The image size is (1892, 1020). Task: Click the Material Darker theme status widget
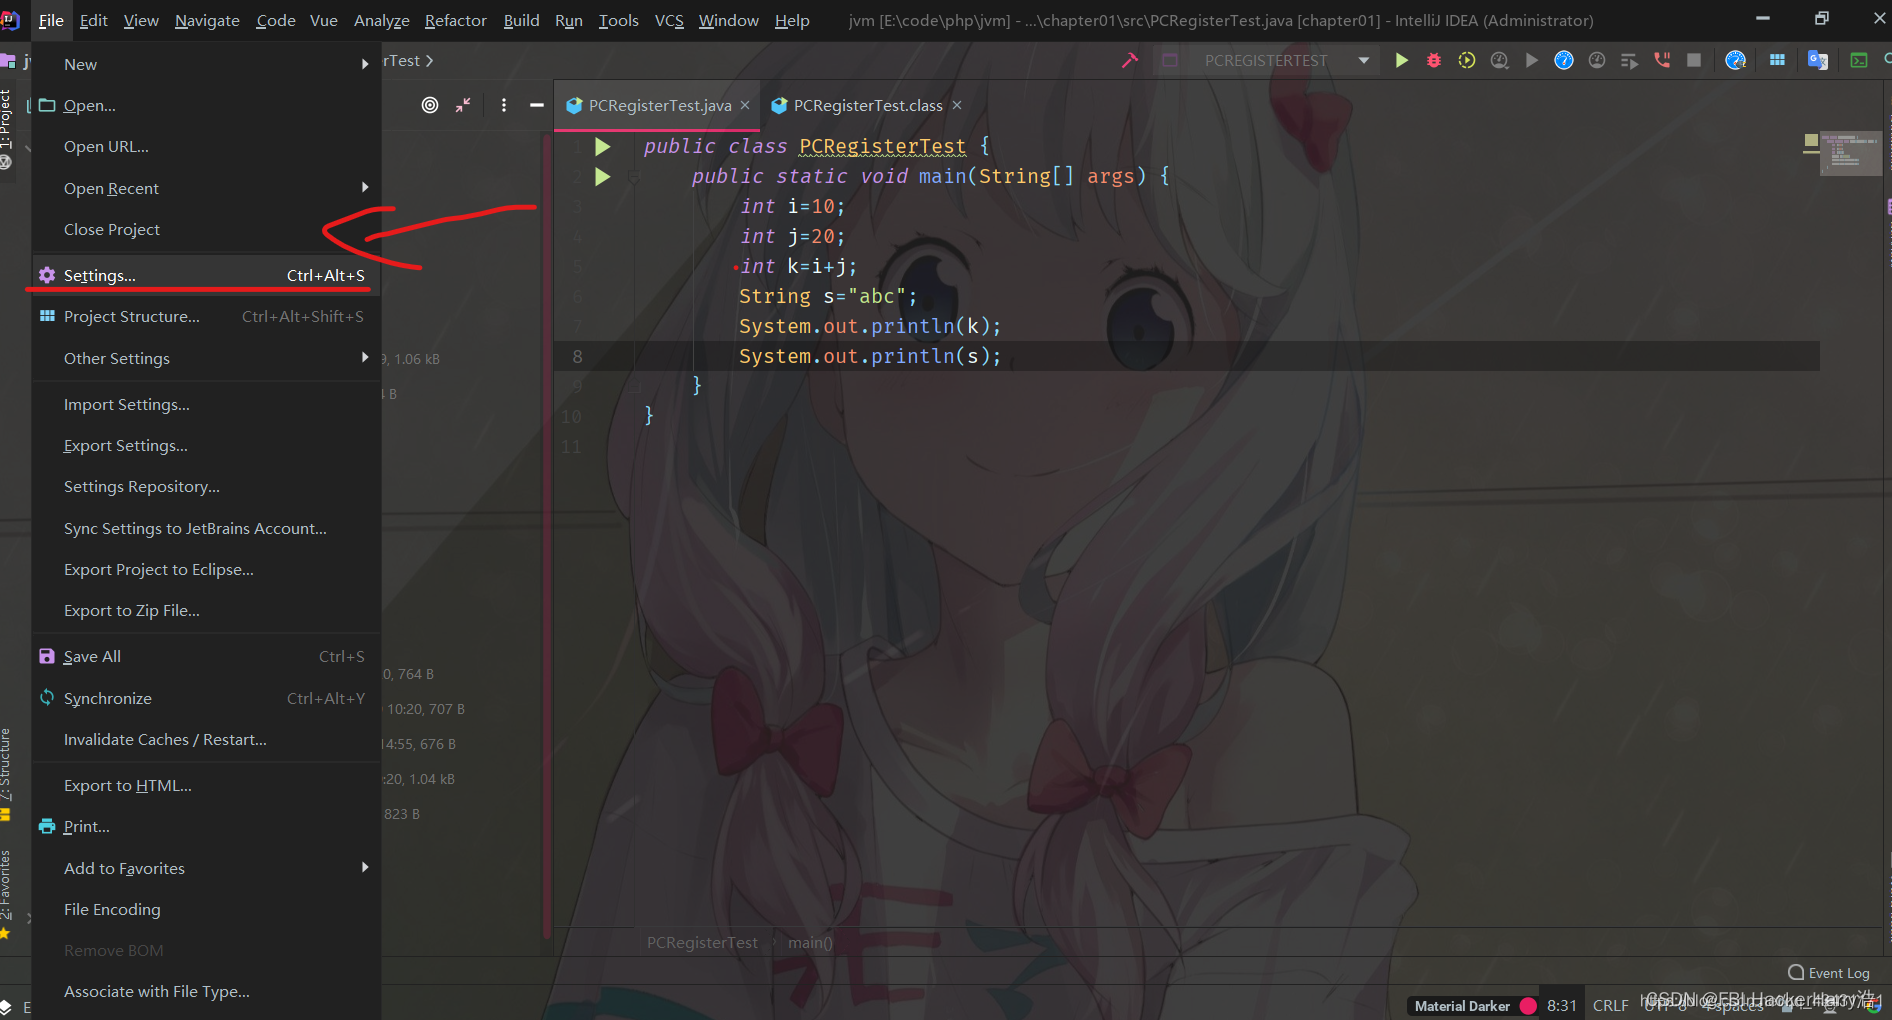tap(1472, 1006)
